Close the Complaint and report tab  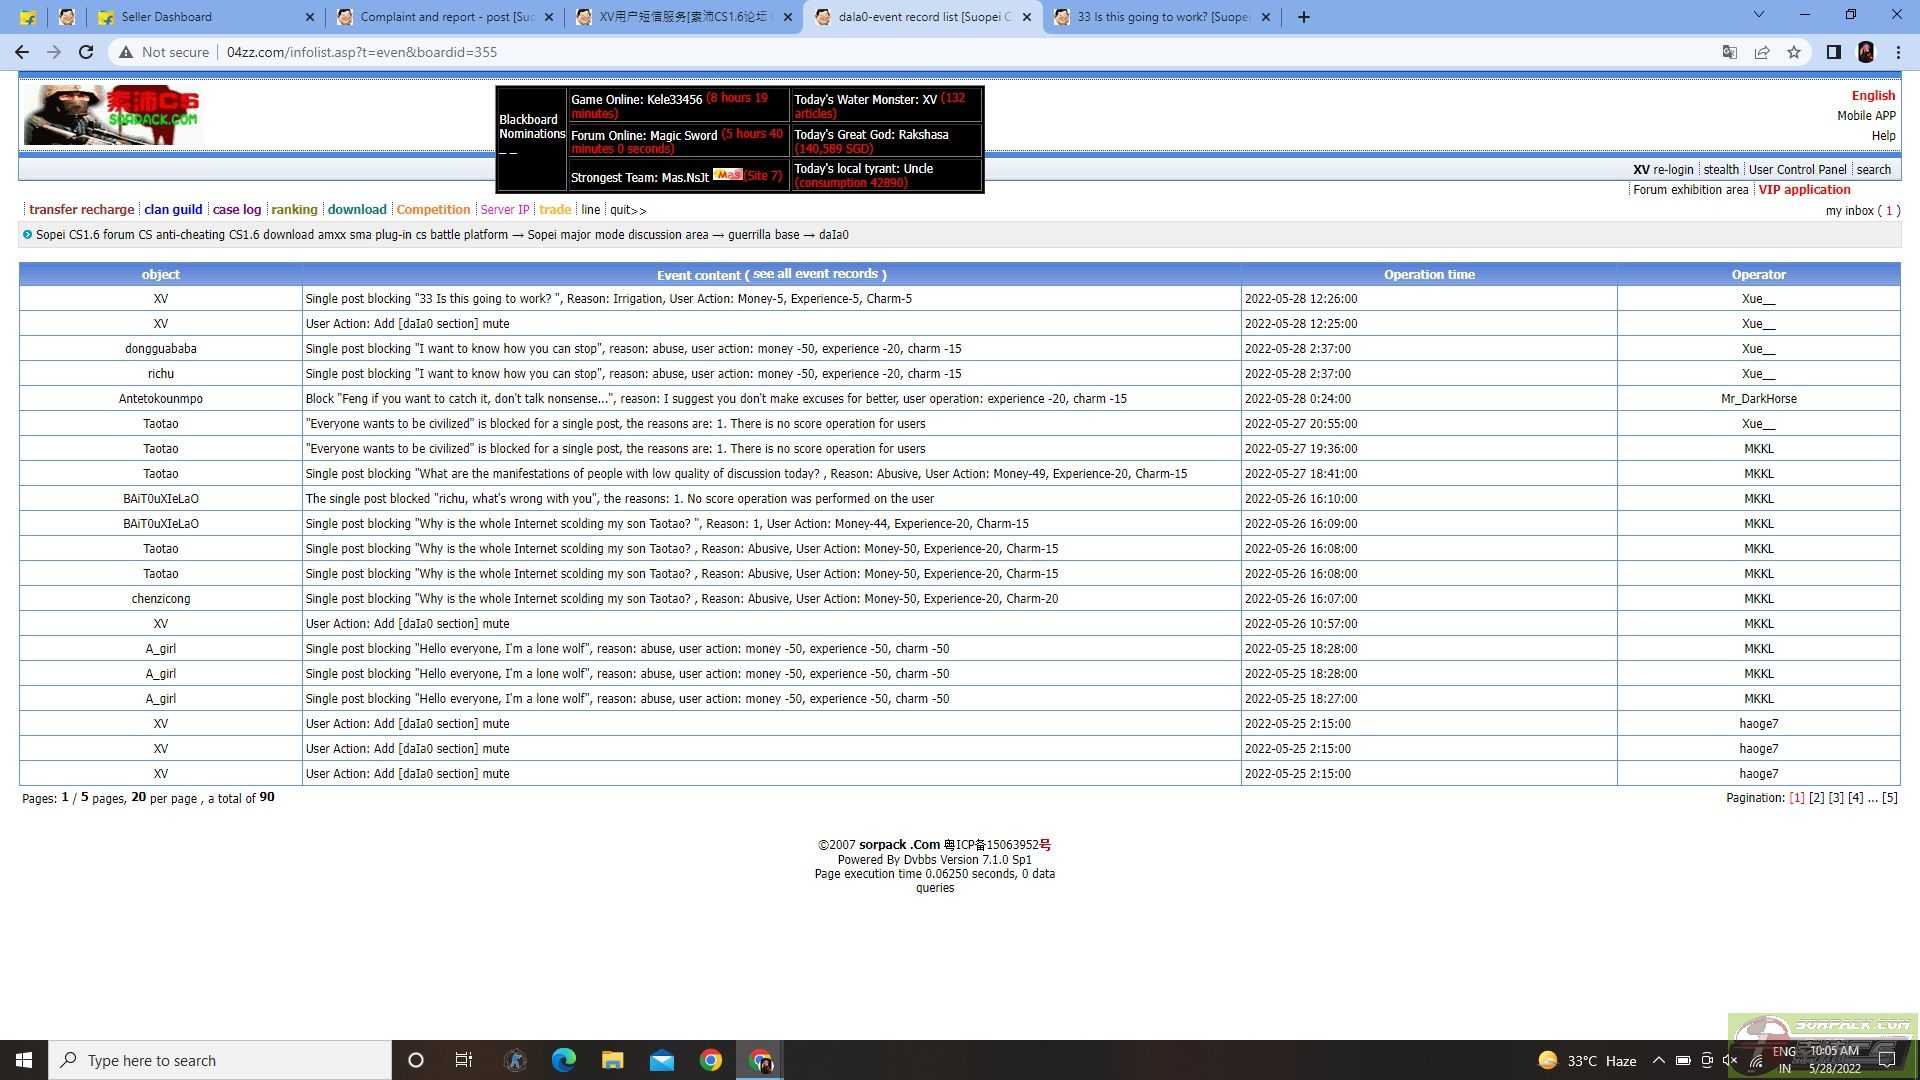tap(548, 17)
